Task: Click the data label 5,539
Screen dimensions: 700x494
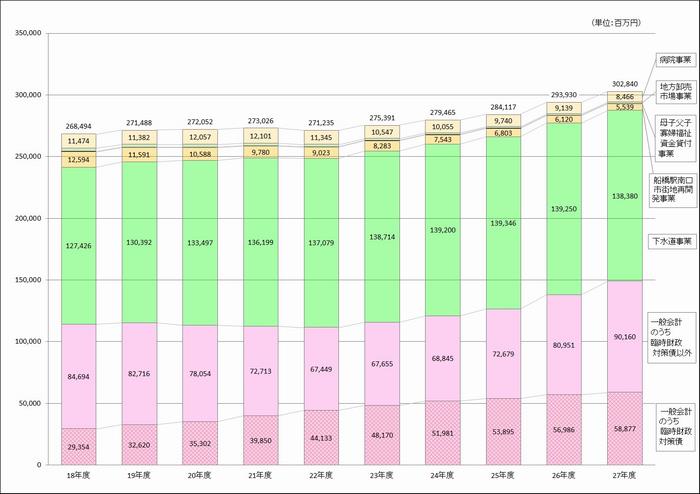Action: click(x=625, y=107)
